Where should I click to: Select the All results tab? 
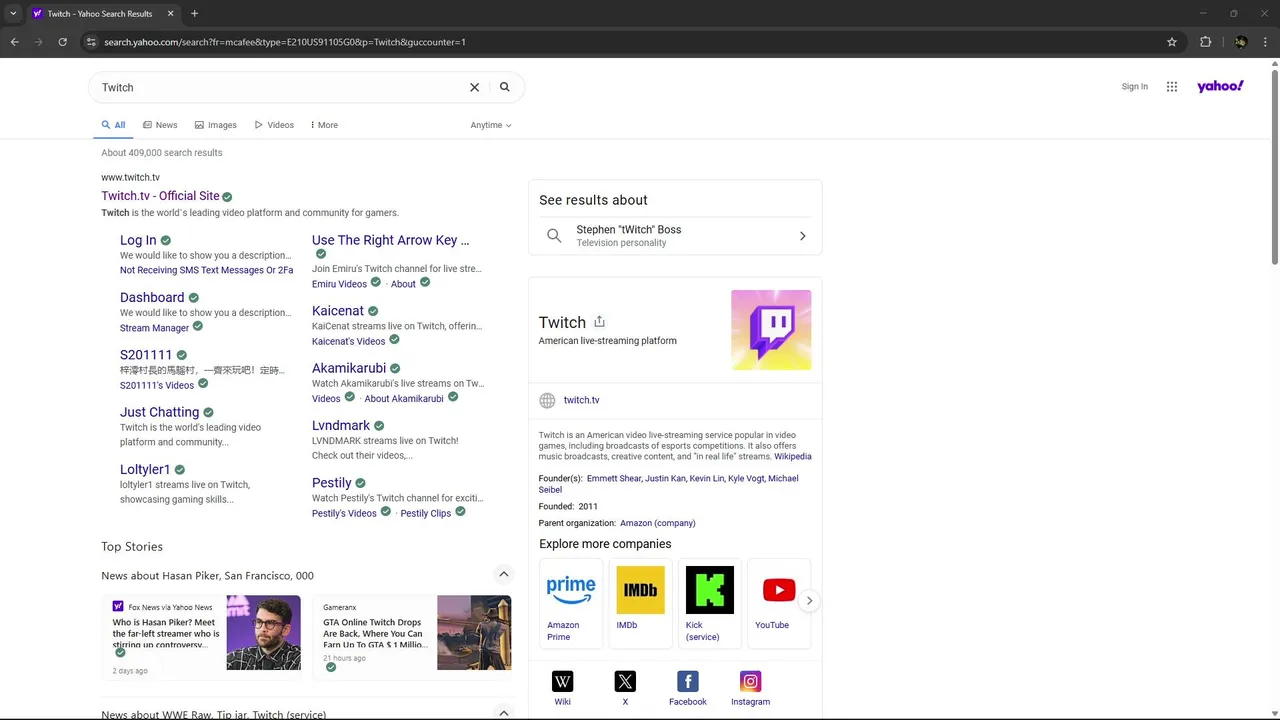click(113, 125)
